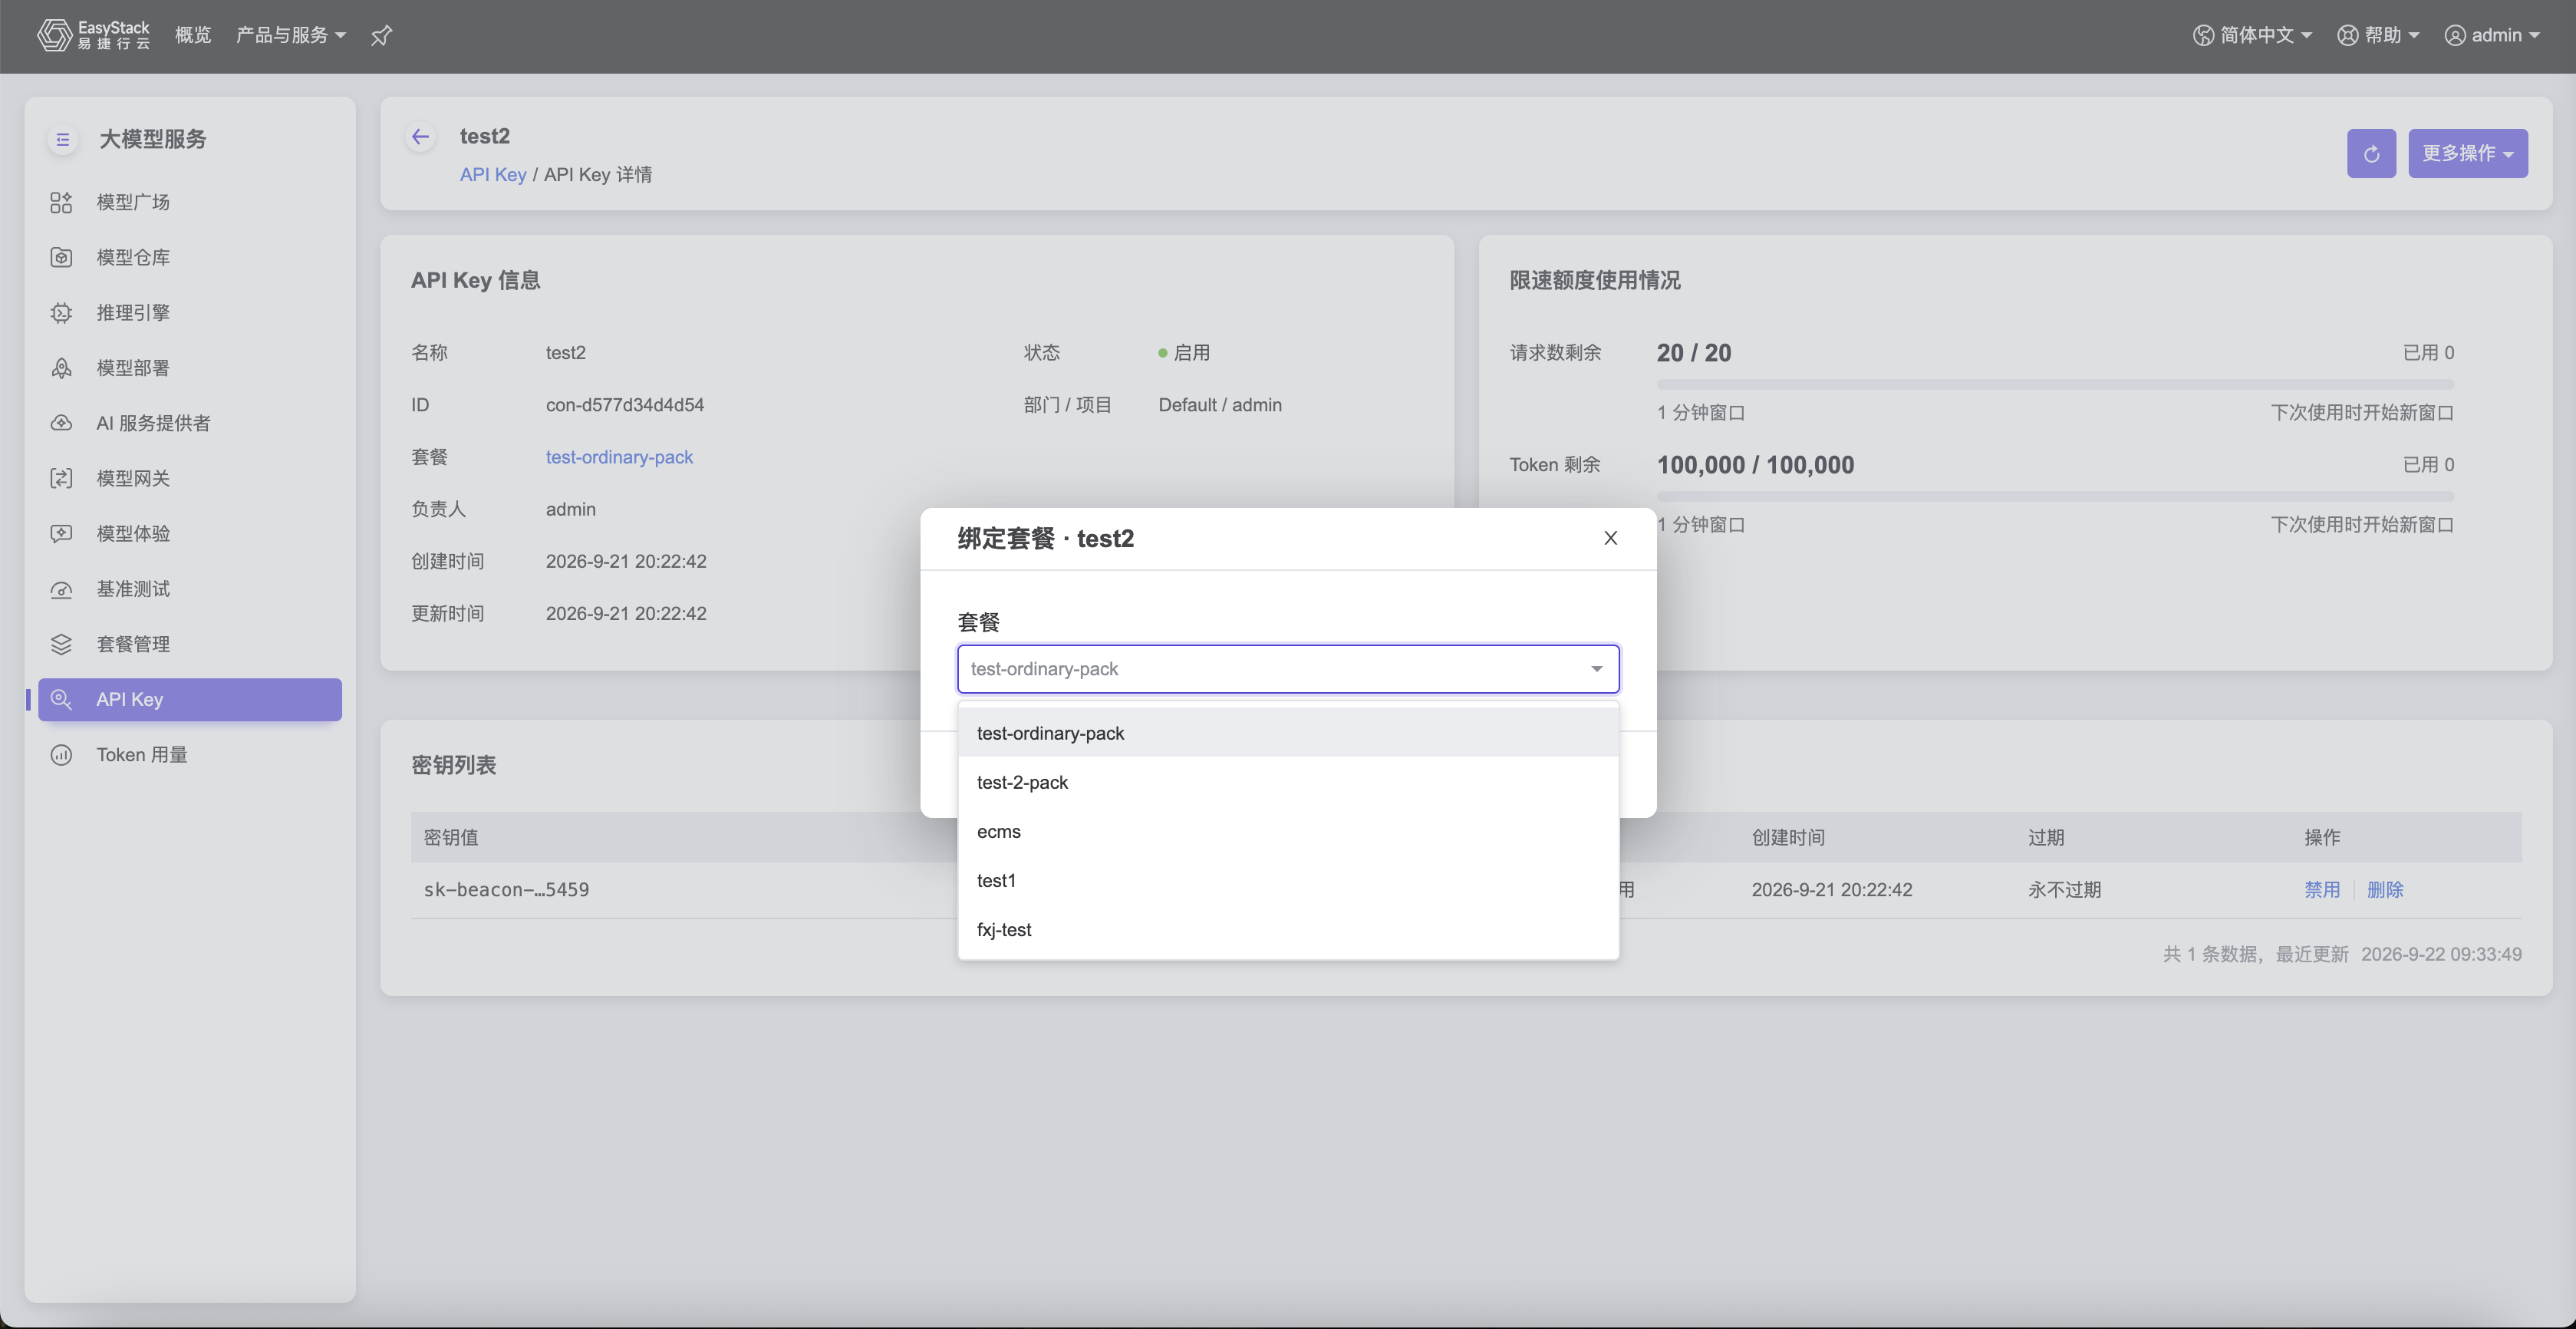Collapse the sidebar via the menu icon
2576x1329 pixels.
(63, 139)
